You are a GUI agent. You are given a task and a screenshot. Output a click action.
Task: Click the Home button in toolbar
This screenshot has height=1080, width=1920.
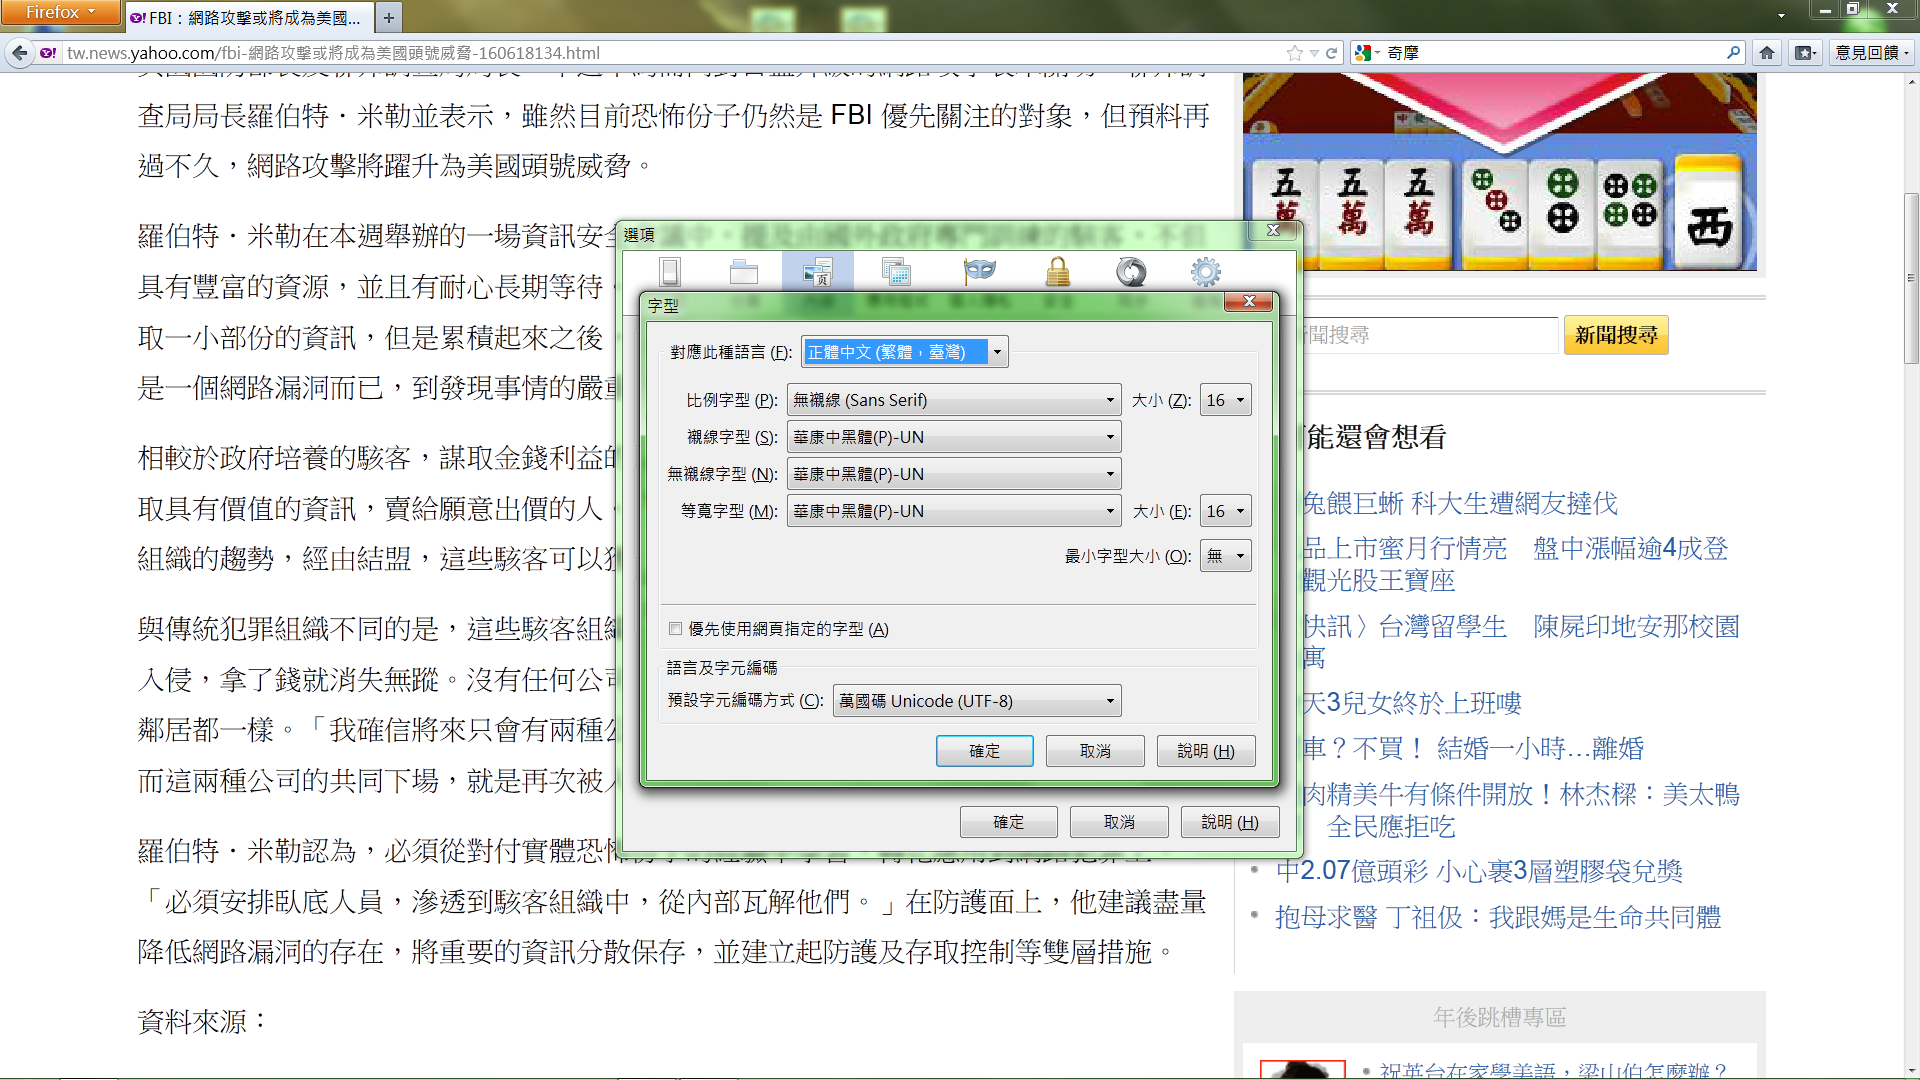[1767, 53]
